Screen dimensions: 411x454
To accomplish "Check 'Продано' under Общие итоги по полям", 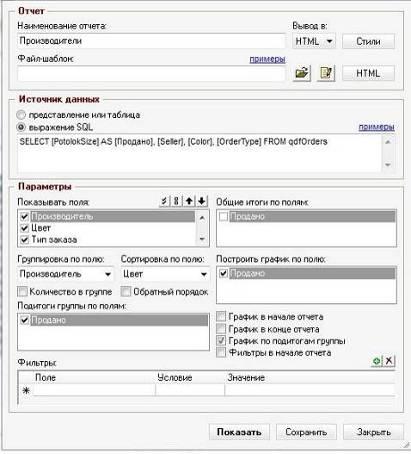I will [223, 217].
